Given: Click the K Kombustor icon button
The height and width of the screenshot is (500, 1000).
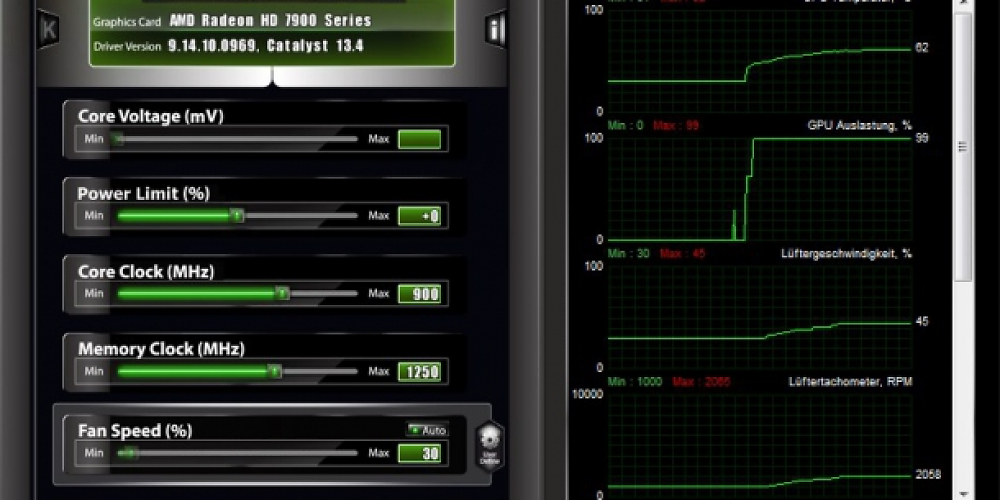Looking at the screenshot, I should [x=48, y=29].
